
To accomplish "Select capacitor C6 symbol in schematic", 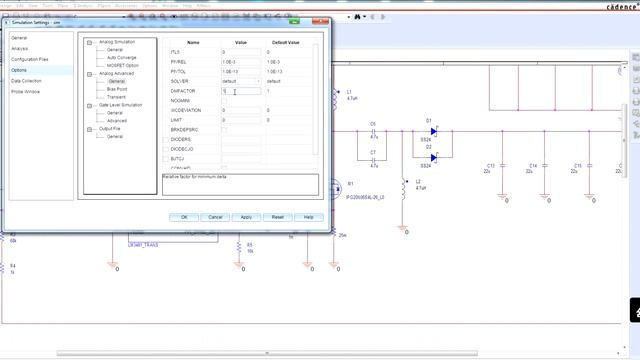I will pyautogui.click(x=373, y=131).
